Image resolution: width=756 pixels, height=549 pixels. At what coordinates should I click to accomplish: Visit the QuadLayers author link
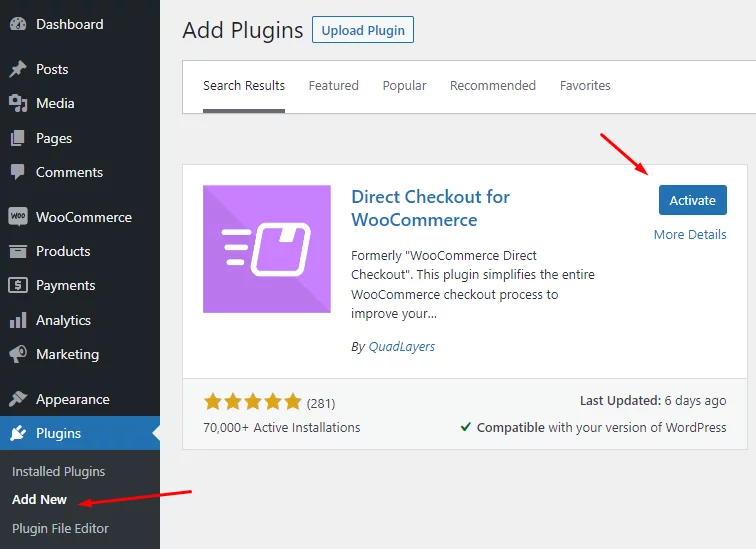[402, 347]
